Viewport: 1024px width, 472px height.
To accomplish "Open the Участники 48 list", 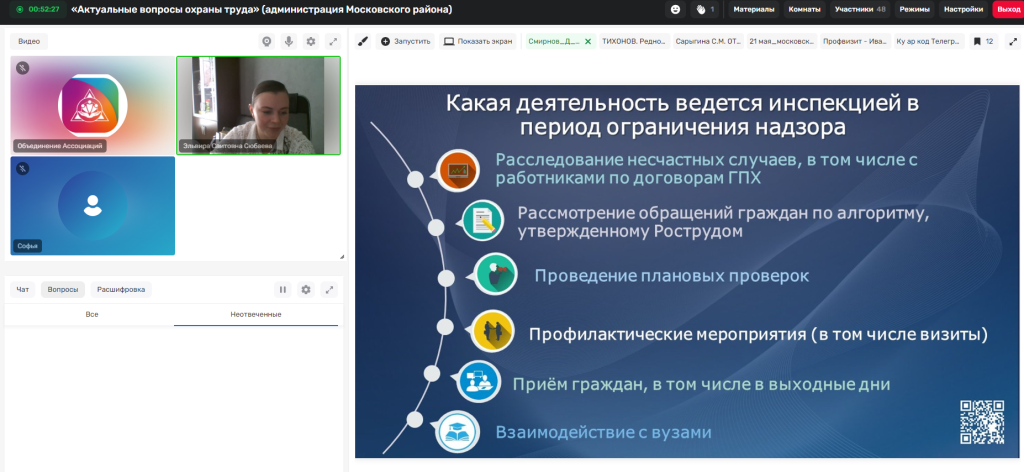I will (859, 10).
